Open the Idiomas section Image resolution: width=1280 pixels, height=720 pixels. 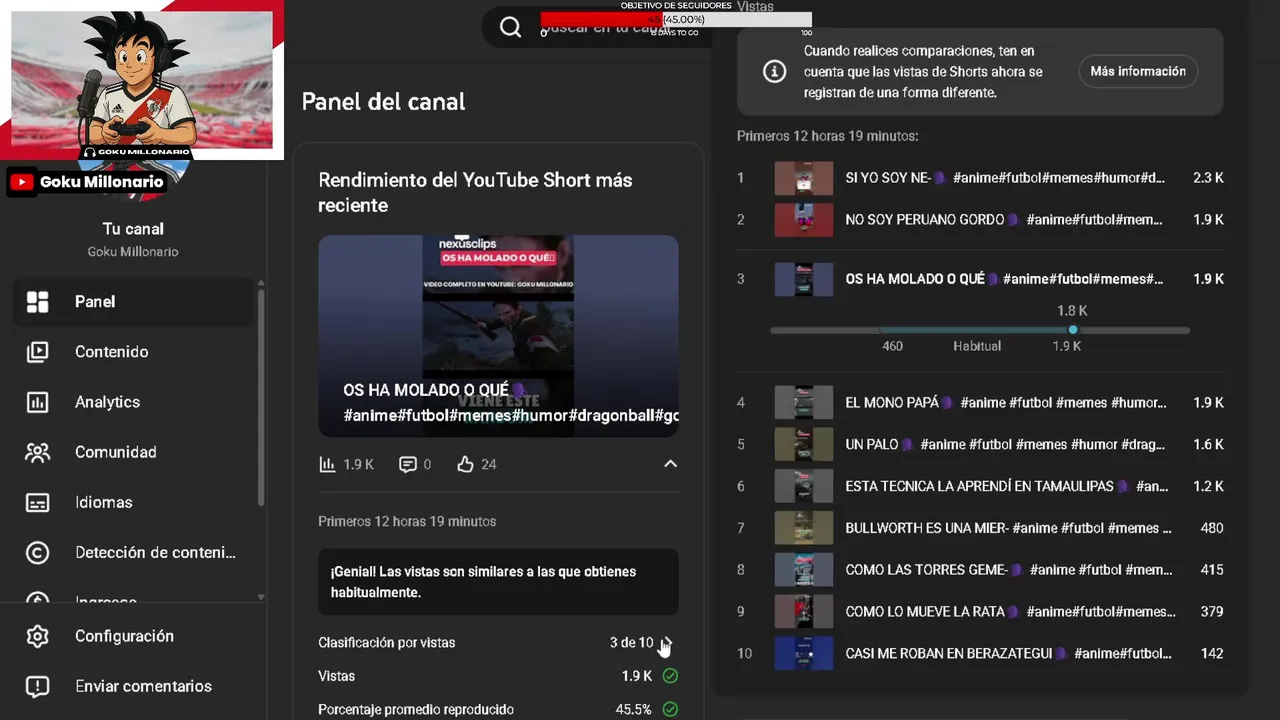tap(133, 502)
